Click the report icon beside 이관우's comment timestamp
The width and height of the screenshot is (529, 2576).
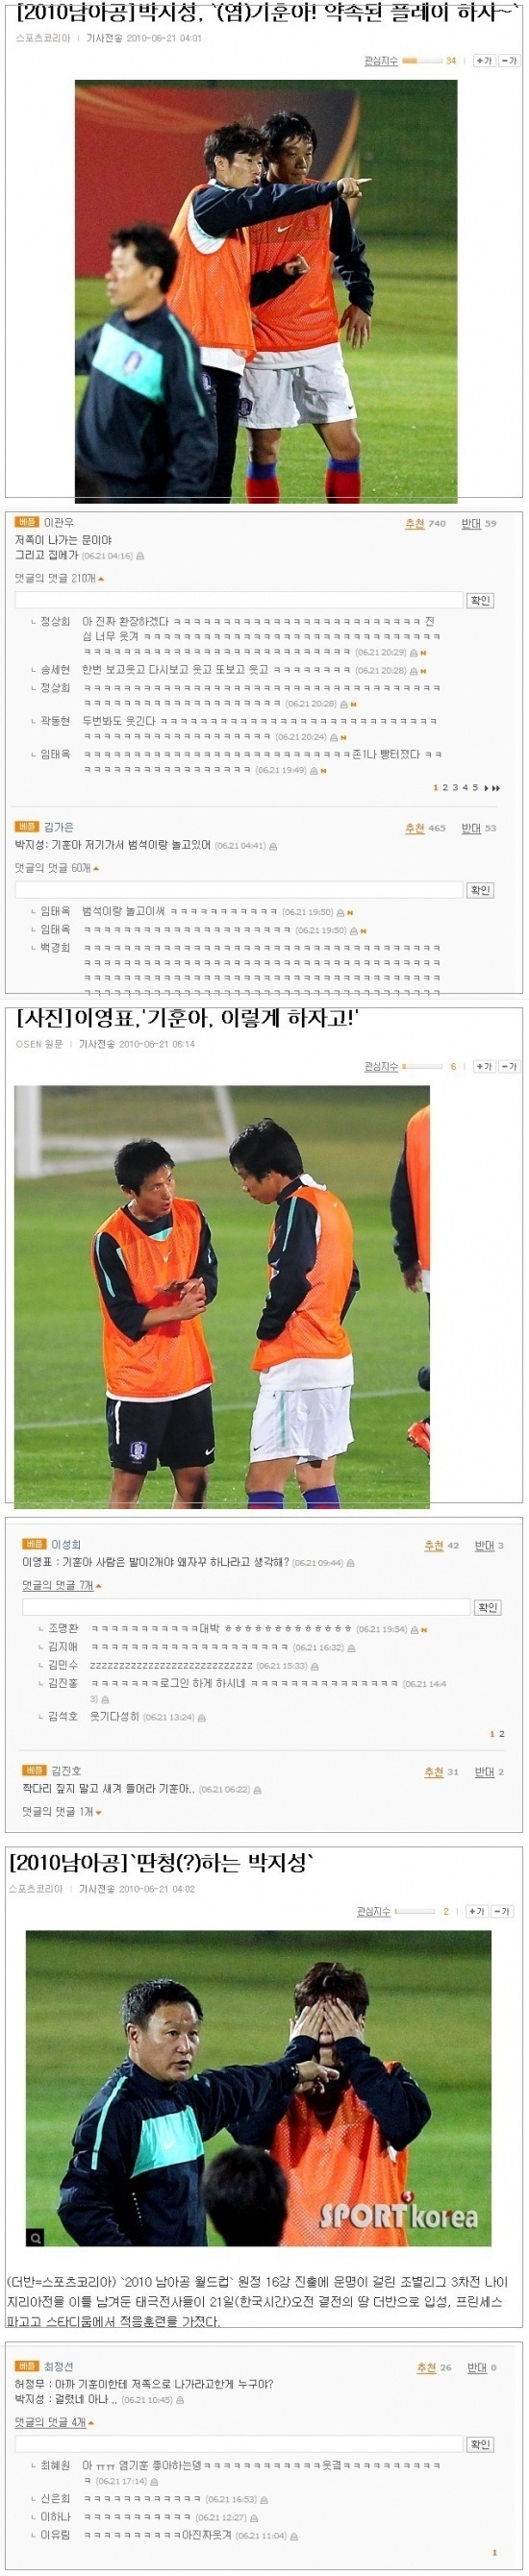[x=139, y=555]
